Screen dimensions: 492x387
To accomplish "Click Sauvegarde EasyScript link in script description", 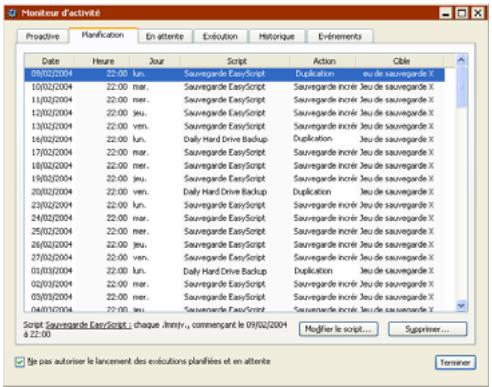I will [x=88, y=325].
